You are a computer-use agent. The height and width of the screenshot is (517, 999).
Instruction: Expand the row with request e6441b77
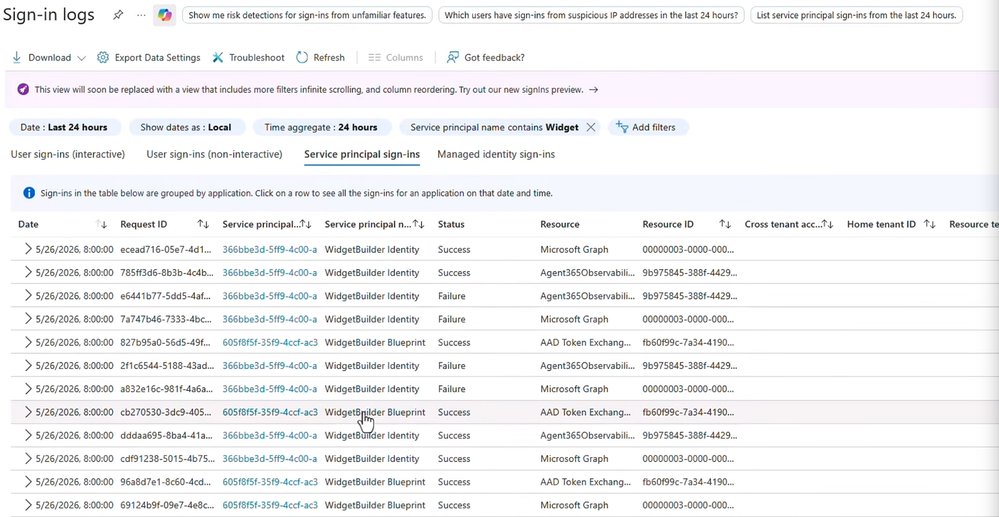pos(28,296)
